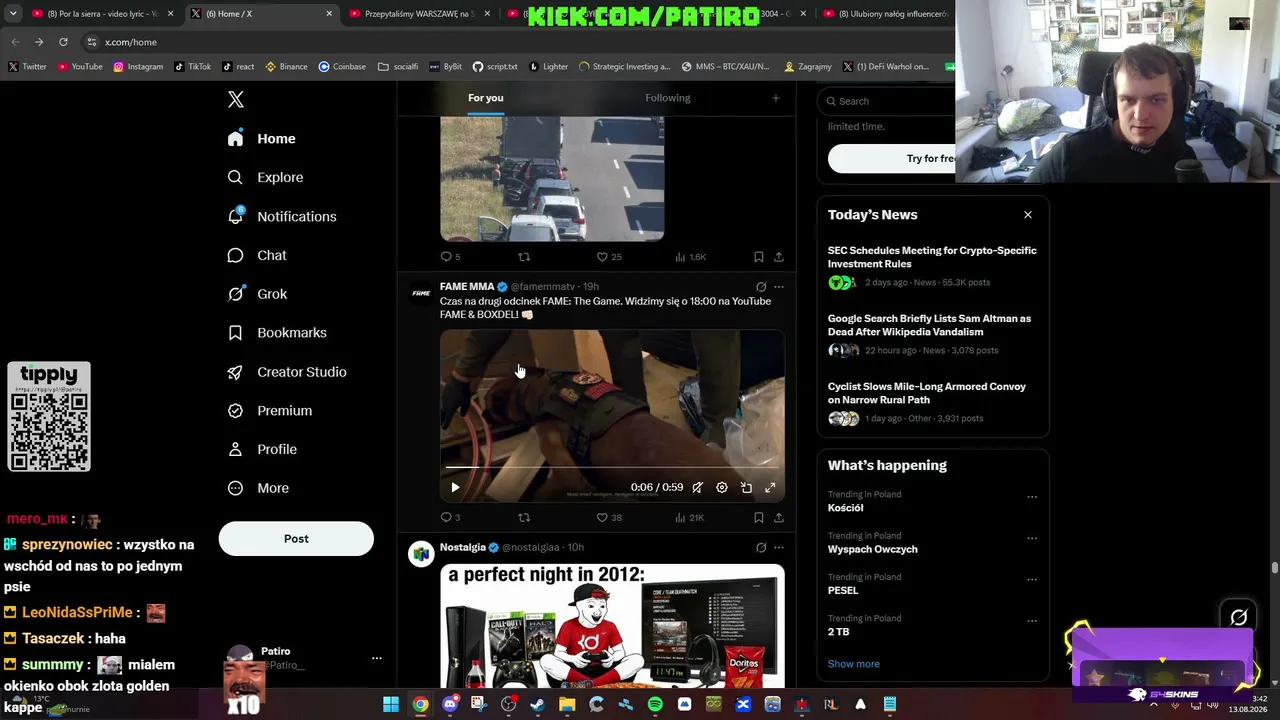Open the Windows Start menu
The image size is (1280, 720).
tap(391, 704)
